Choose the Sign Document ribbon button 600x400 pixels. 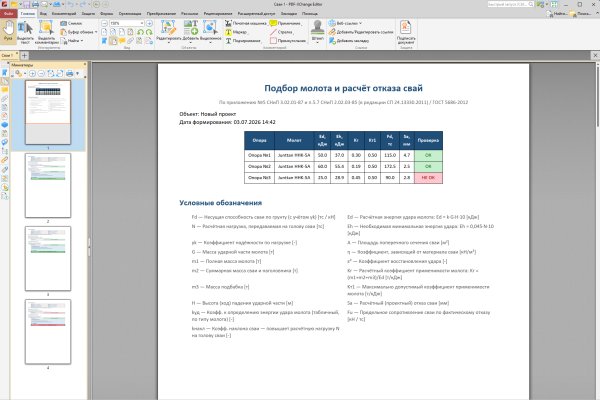click(406, 32)
